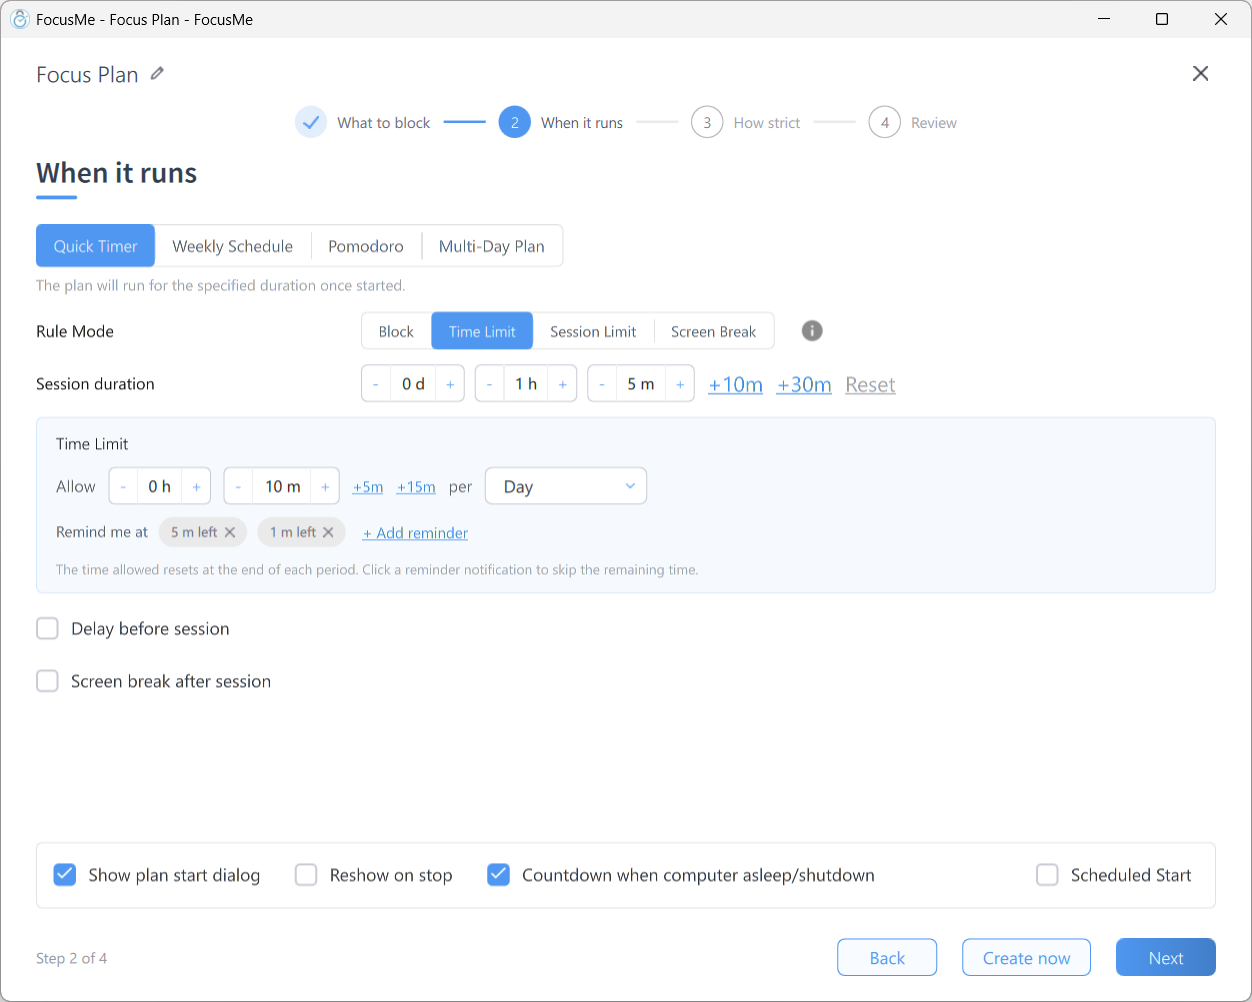Remove the "5 m left" reminder chip
Viewport: 1252px width, 1002px height.
230,532
